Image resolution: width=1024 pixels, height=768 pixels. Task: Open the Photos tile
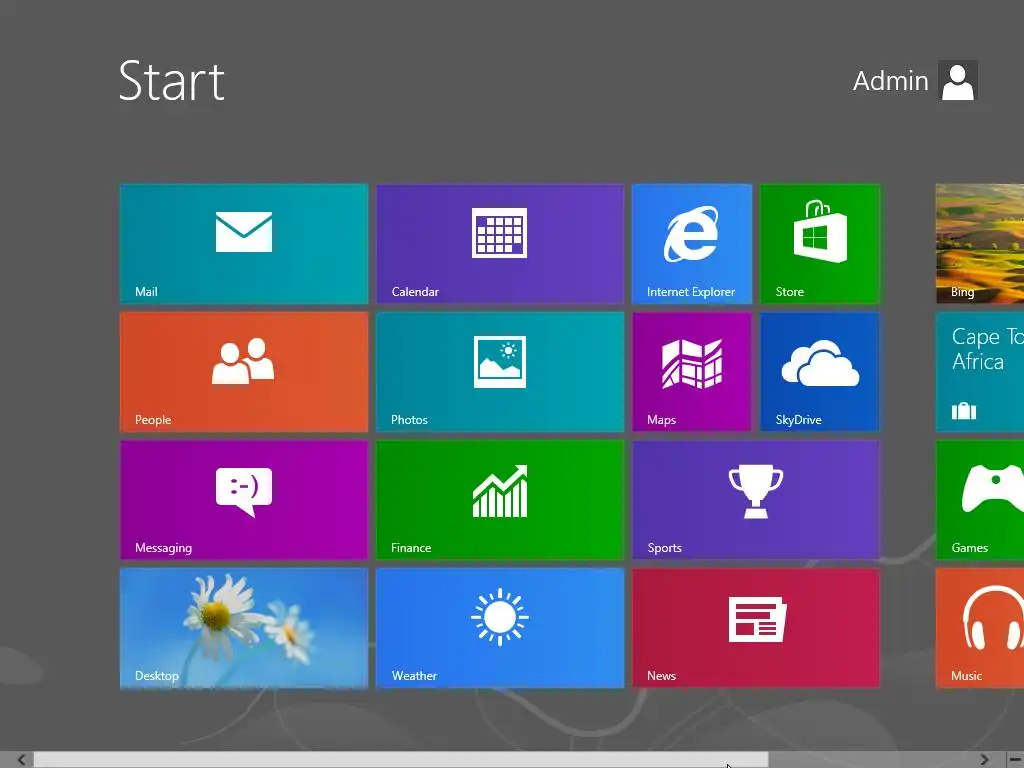pyautogui.click(x=500, y=372)
